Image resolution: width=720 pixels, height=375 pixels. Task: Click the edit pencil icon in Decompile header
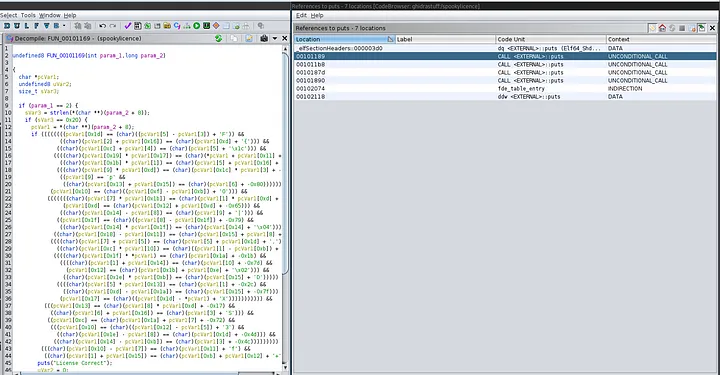point(249,38)
